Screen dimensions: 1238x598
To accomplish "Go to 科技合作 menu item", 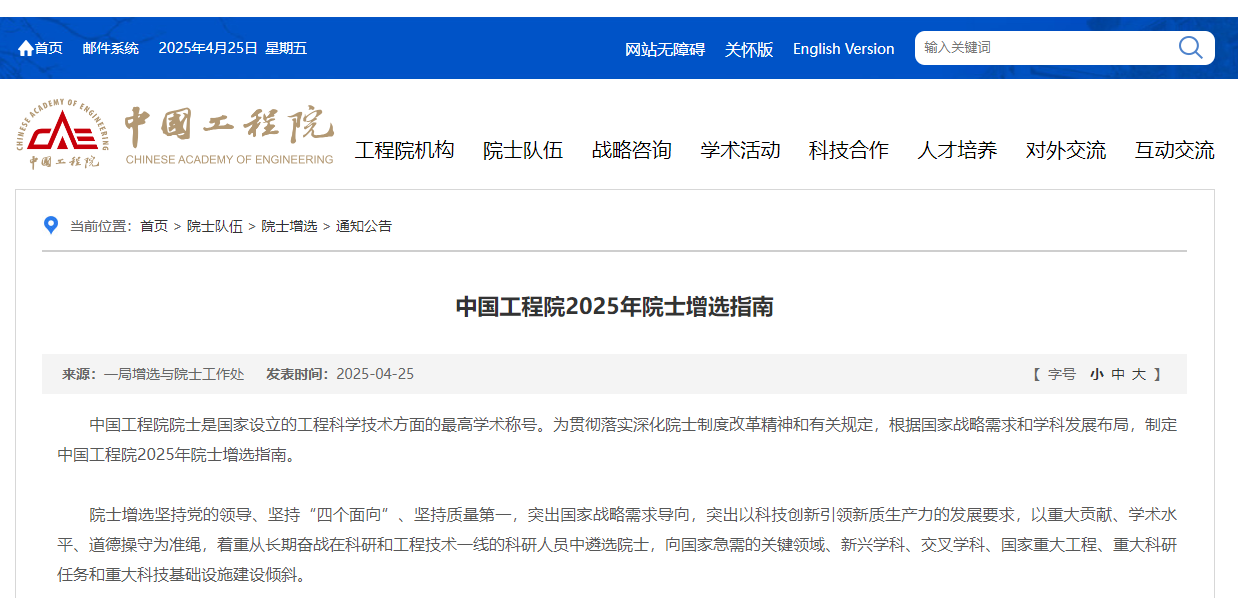I will 848,150.
